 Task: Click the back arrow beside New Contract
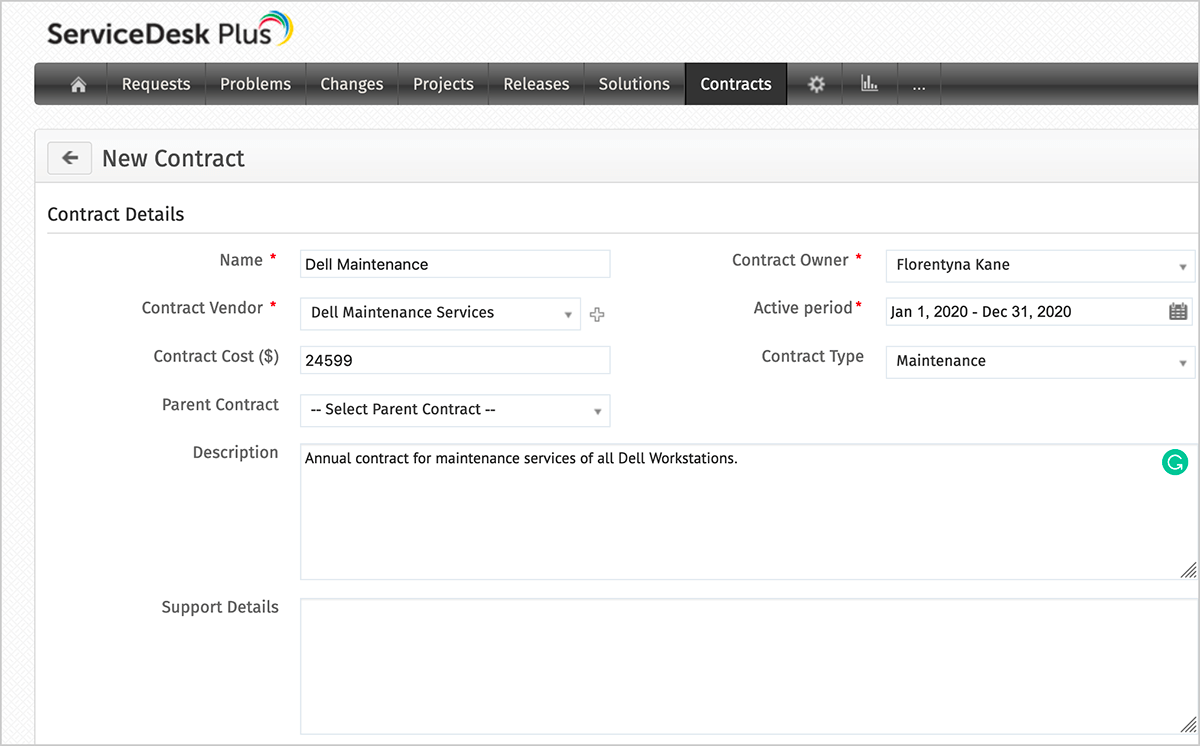tap(70, 158)
